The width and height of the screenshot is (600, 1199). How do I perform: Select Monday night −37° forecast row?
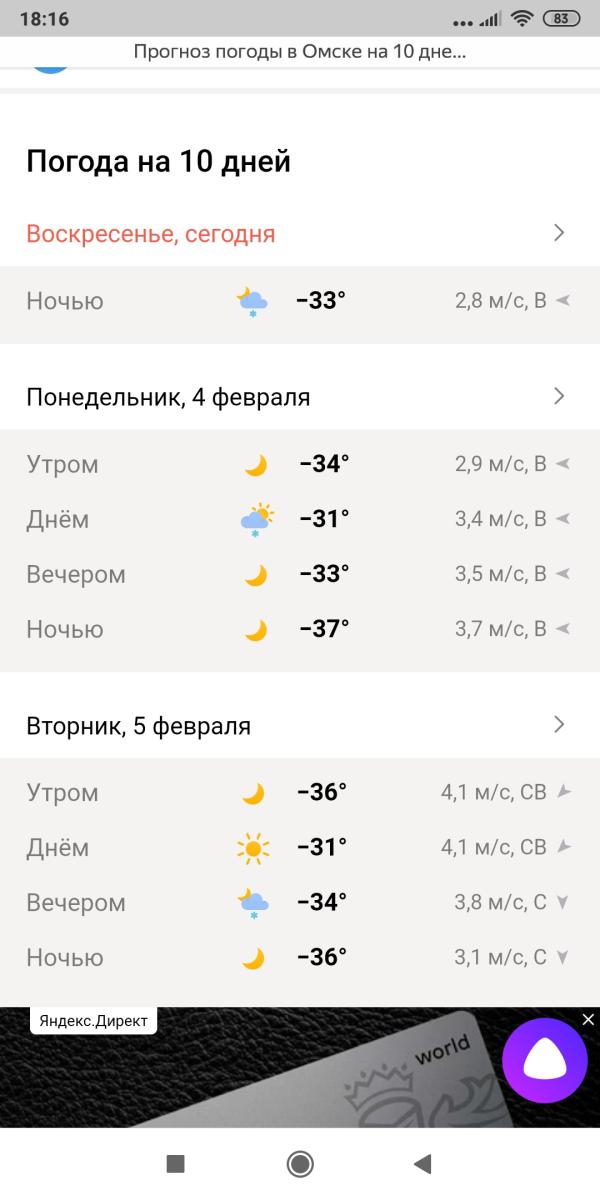[300, 629]
